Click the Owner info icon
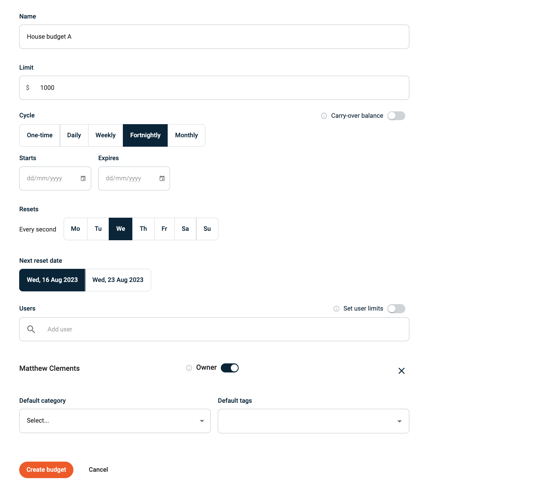This screenshot has width=550, height=502. [189, 368]
